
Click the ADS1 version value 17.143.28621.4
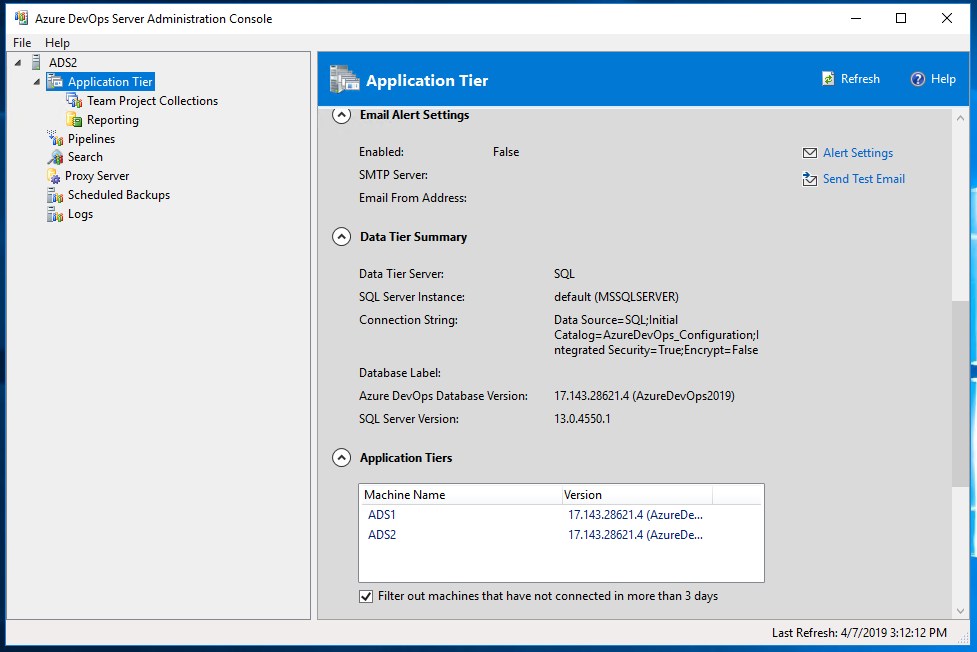(x=635, y=515)
